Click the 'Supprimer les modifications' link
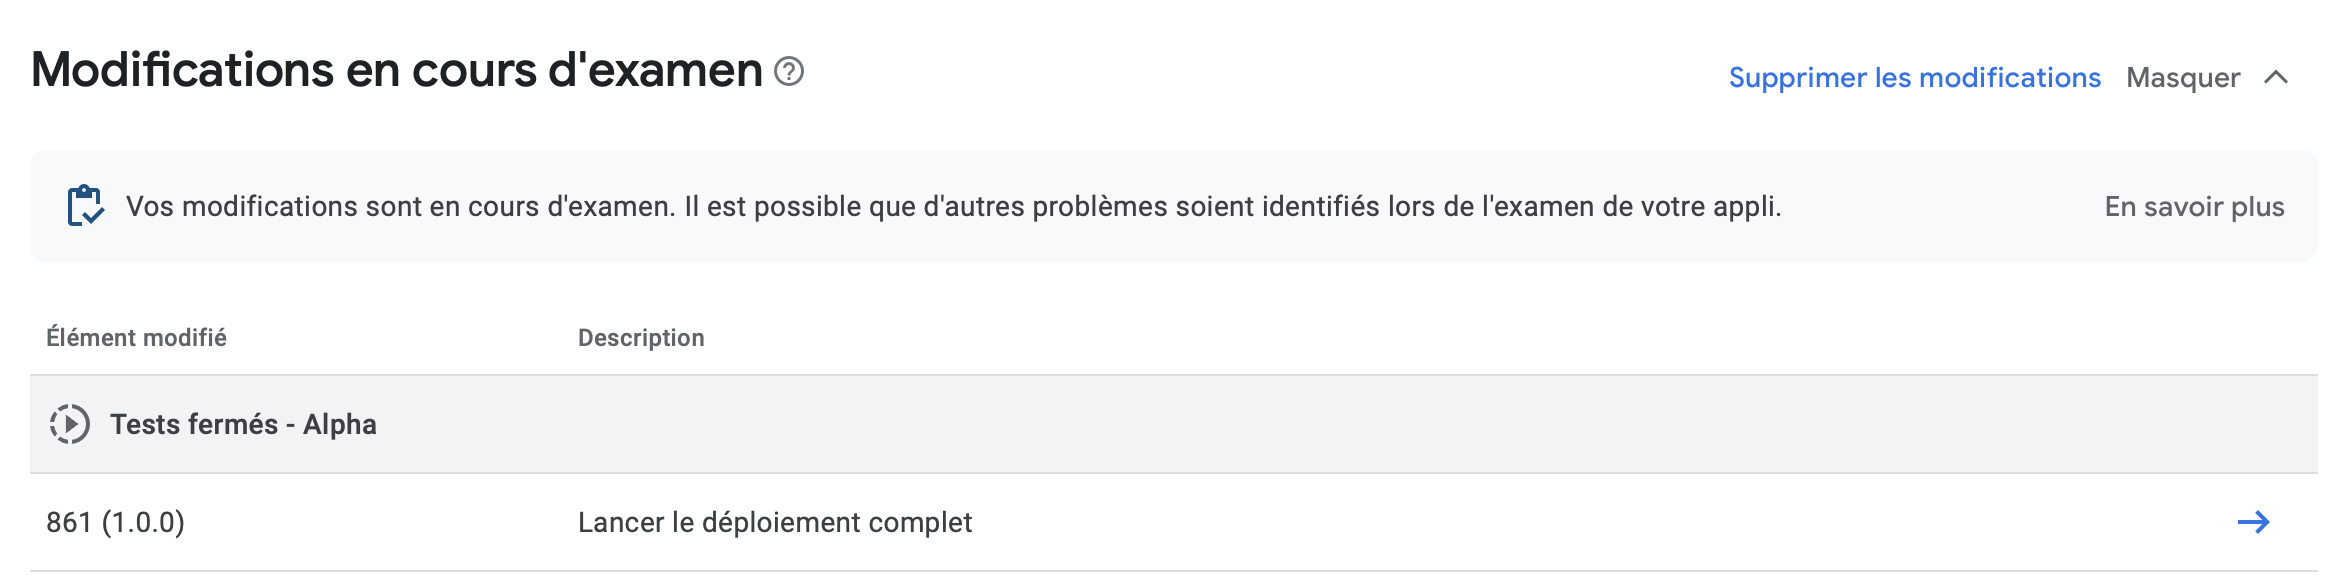 coord(1914,78)
